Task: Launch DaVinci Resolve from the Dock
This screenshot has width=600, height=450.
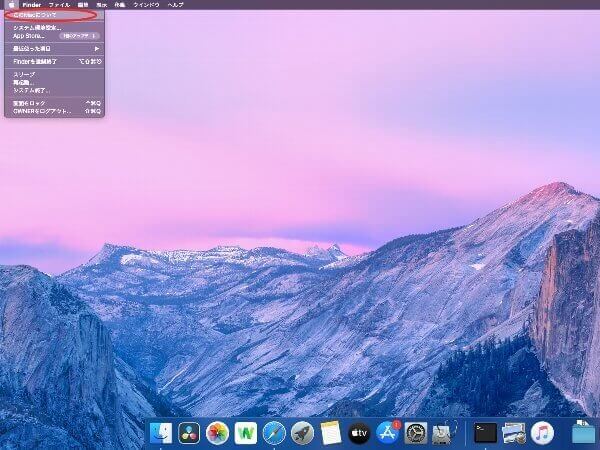Action: (189, 433)
